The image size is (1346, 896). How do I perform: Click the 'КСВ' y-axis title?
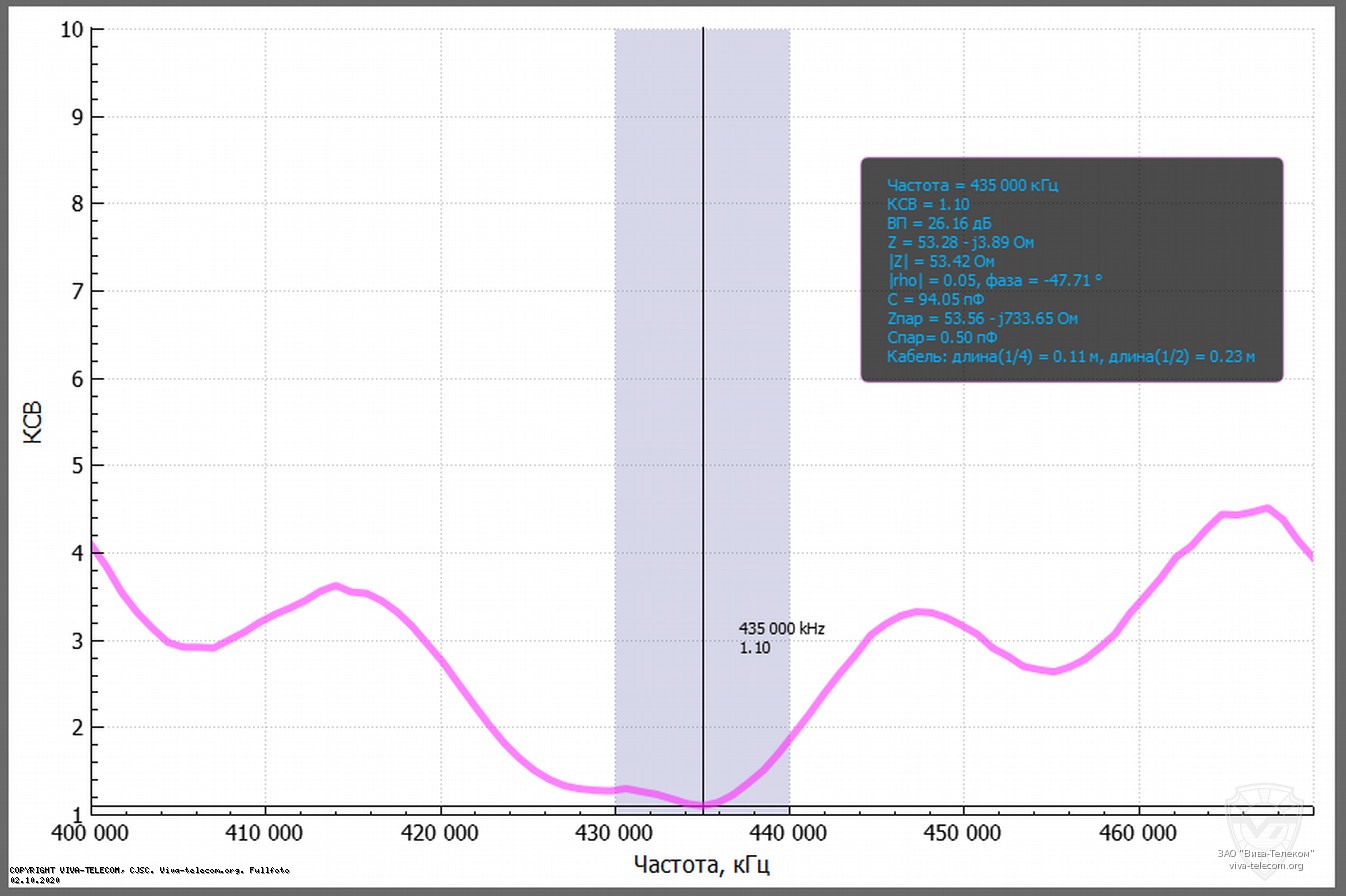[x=33, y=422]
